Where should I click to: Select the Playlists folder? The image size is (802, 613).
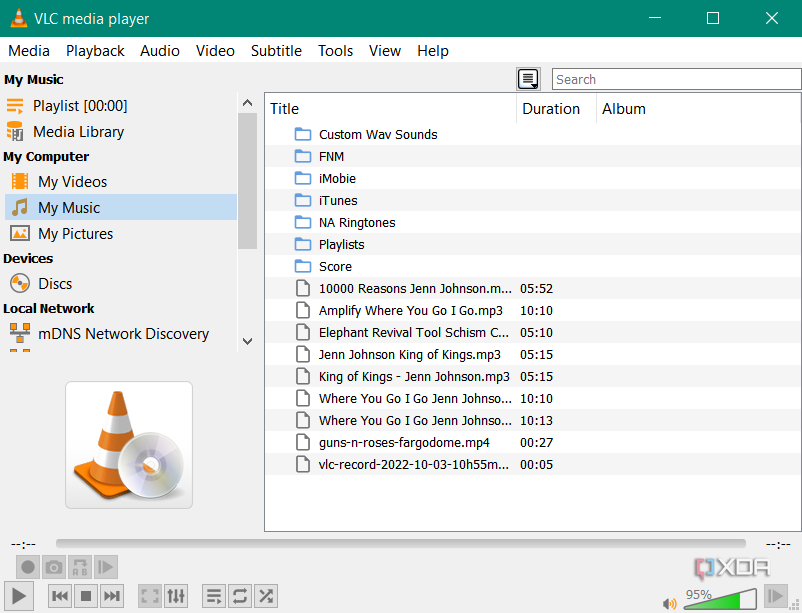[533, 245]
